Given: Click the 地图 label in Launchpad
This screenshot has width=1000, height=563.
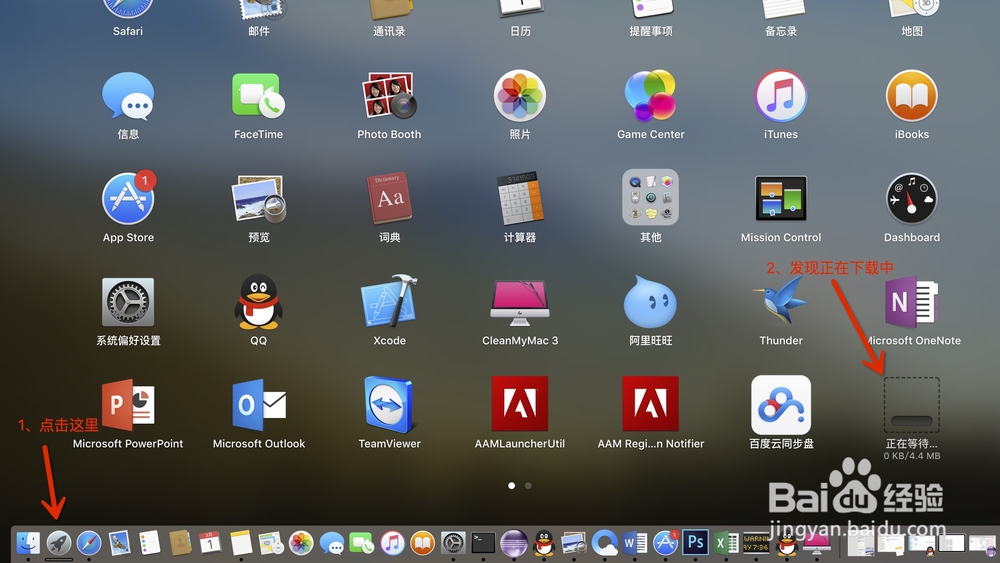Looking at the screenshot, I should (911, 31).
